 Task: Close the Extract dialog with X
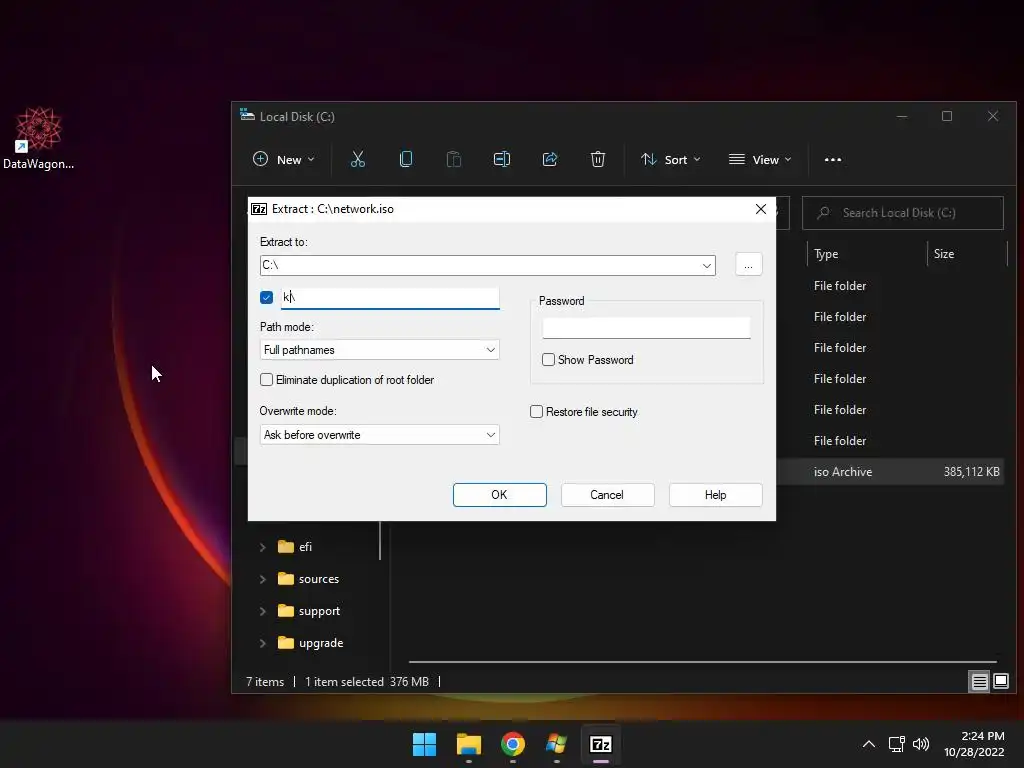tap(761, 209)
